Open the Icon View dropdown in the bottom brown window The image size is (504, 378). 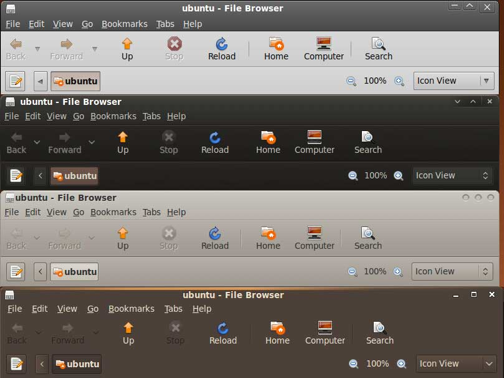(x=456, y=364)
